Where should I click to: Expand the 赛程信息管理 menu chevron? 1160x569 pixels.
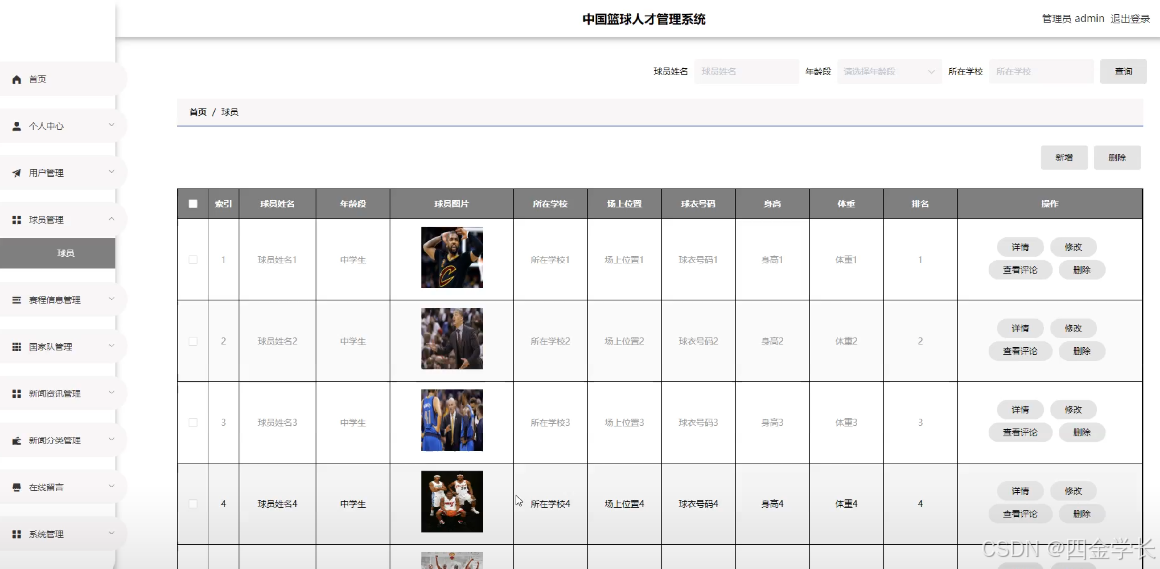coord(111,299)
